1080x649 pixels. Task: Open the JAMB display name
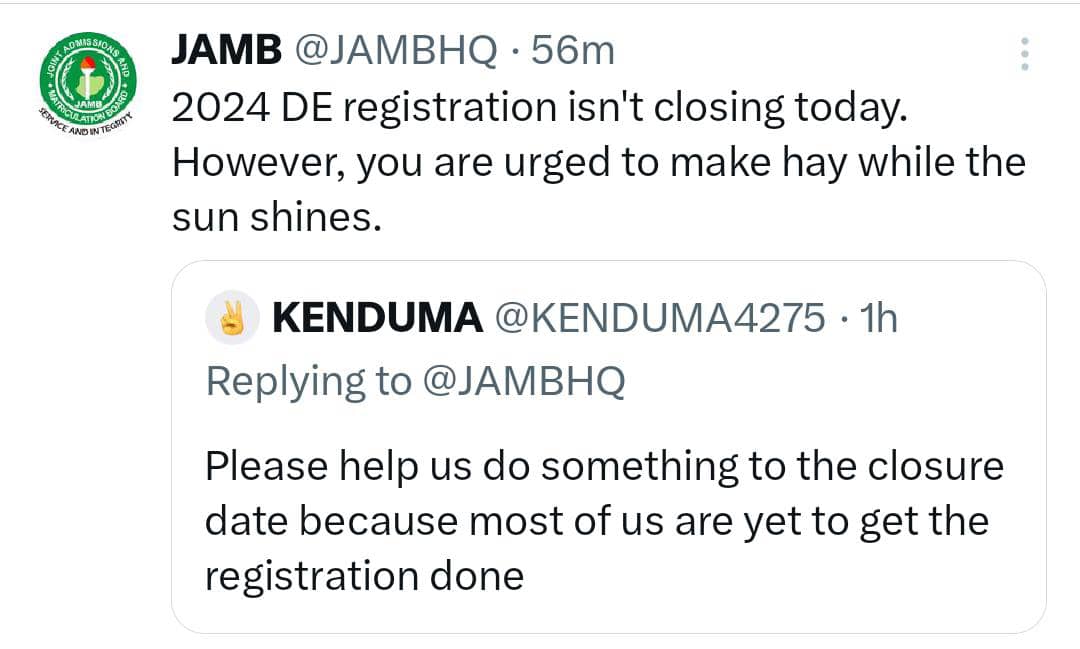coord(226,50)
